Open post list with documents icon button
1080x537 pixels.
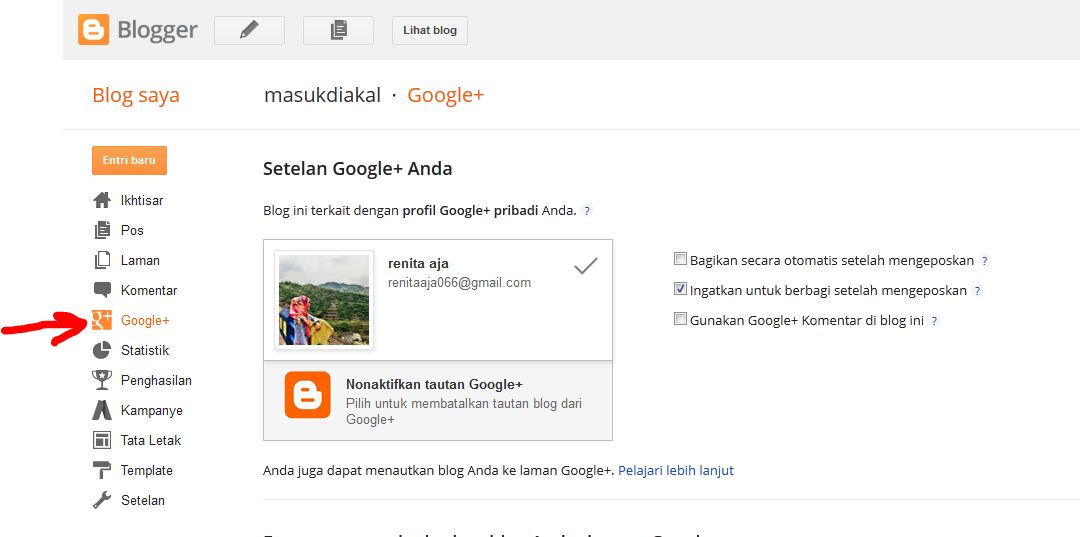338,30
